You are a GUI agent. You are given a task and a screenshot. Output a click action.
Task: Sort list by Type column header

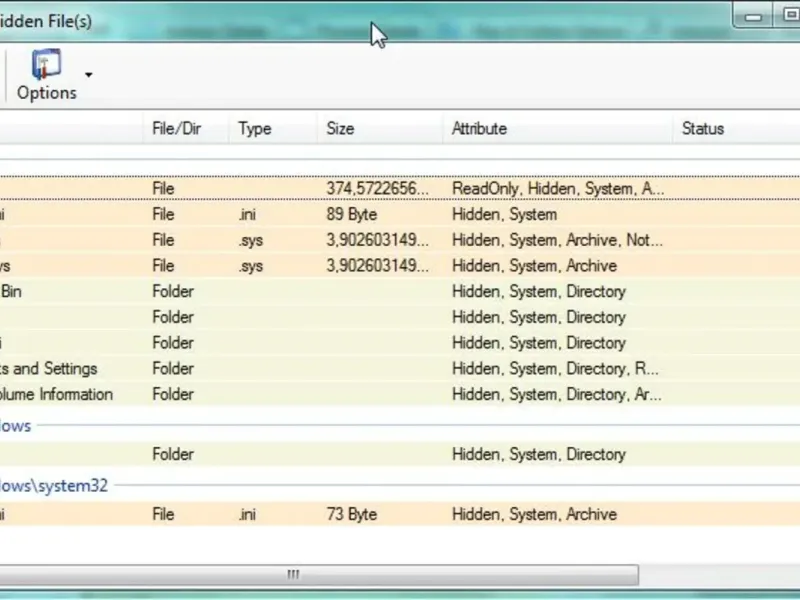point(255,129)
